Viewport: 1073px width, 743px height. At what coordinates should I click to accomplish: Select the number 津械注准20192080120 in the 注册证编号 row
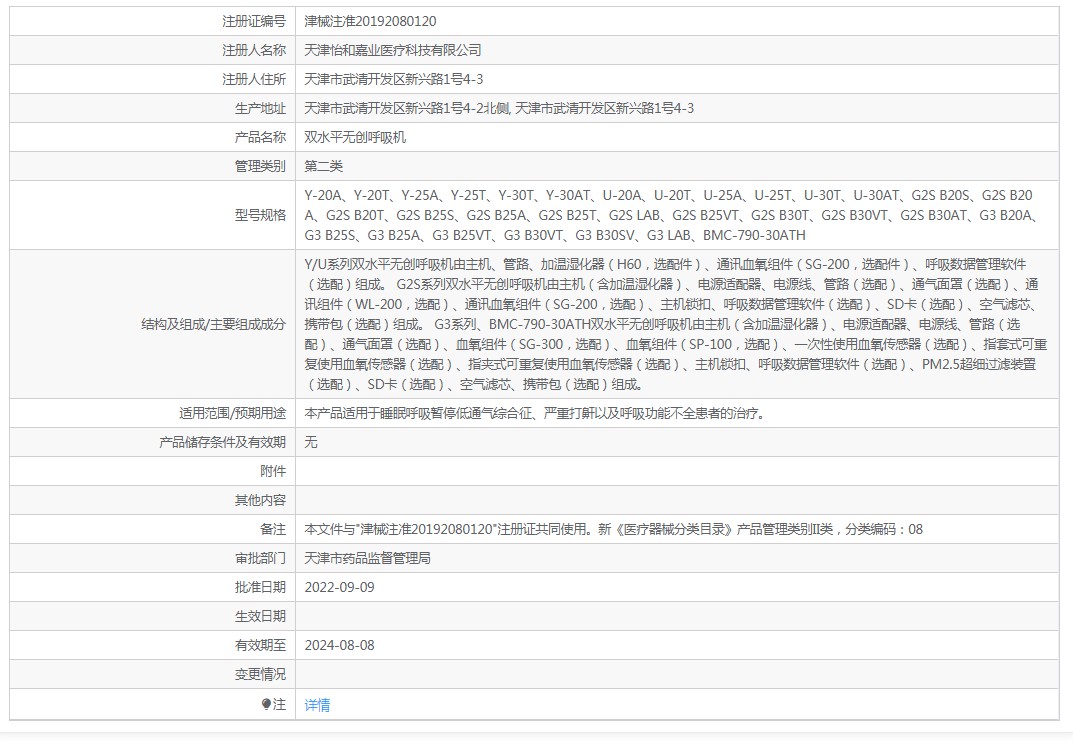370,21
